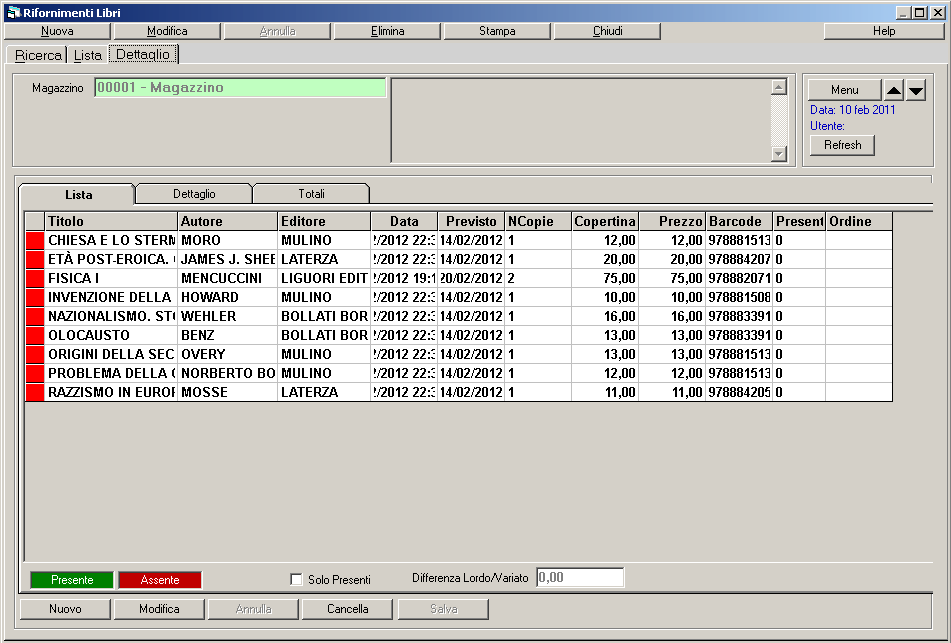Screen dimensions: 951x643
Task: Select the row CHIESA E LO STERM
Action: click(x=459, y=241)
